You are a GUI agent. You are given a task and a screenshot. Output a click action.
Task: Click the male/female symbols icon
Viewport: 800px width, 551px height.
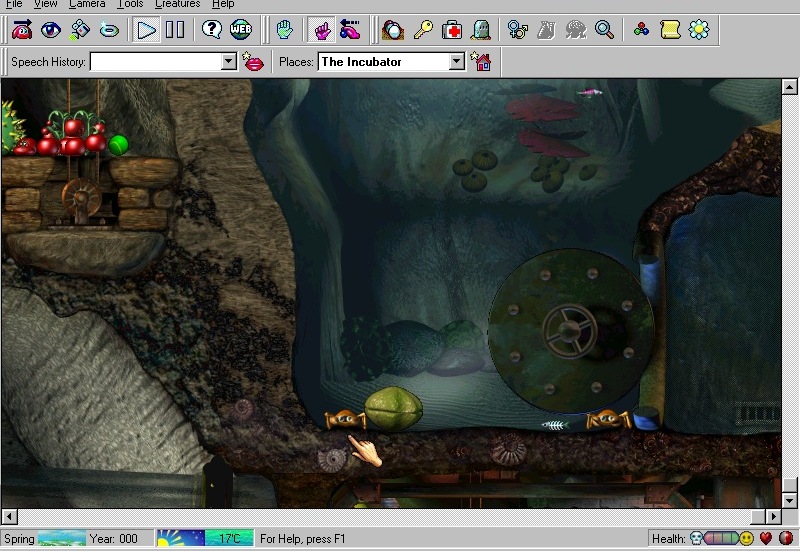pos(517,30)
